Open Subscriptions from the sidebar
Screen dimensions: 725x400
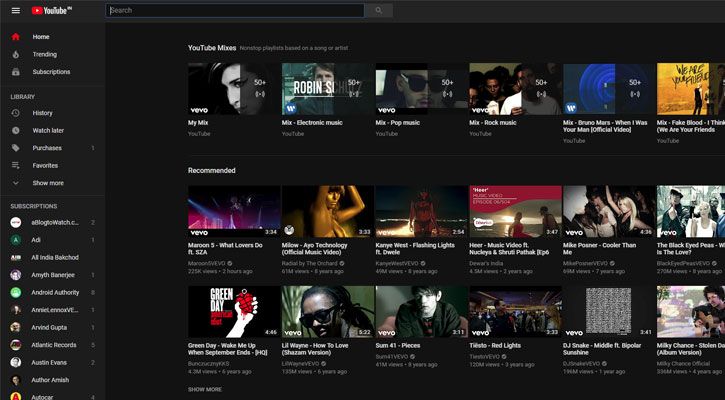[52, 72]
